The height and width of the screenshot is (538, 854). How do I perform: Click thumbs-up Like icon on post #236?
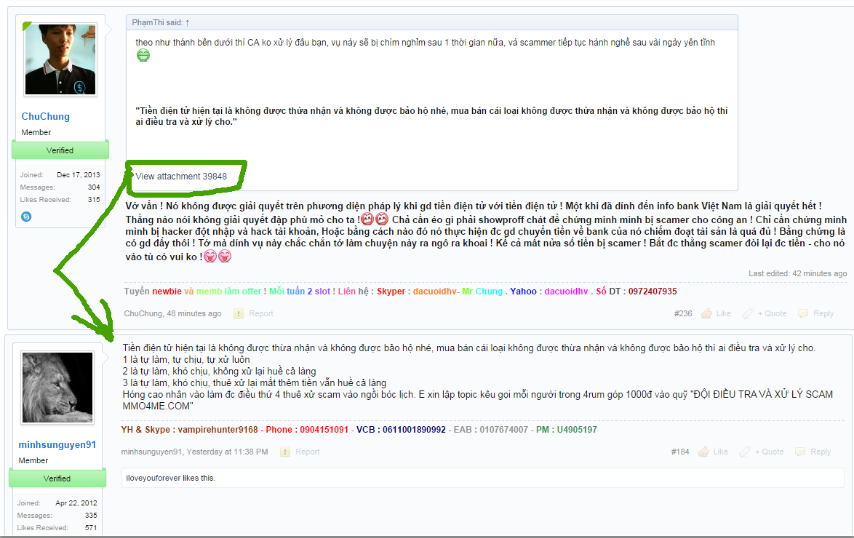tap(706, 313)
